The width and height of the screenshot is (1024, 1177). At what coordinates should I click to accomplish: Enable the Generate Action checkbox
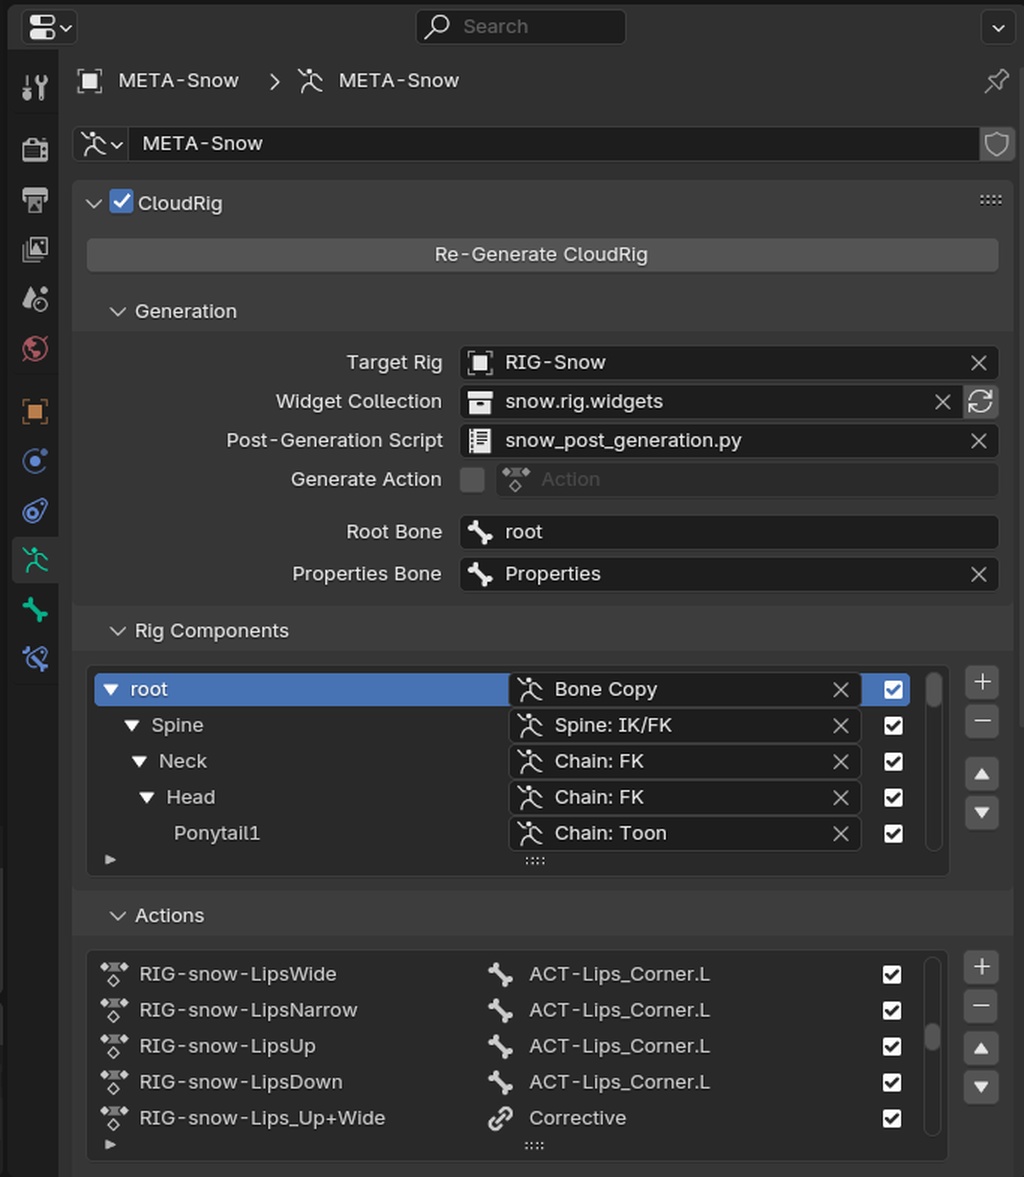[x=472, y=480]
